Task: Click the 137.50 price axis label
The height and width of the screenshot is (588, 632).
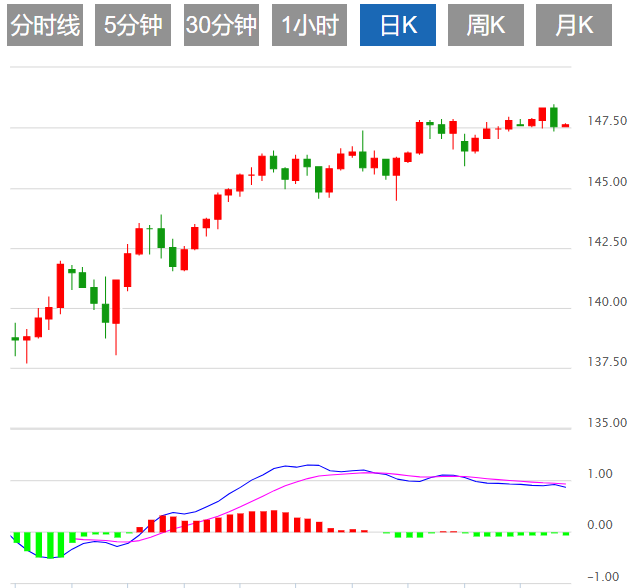Action: [x=607, y=361]
